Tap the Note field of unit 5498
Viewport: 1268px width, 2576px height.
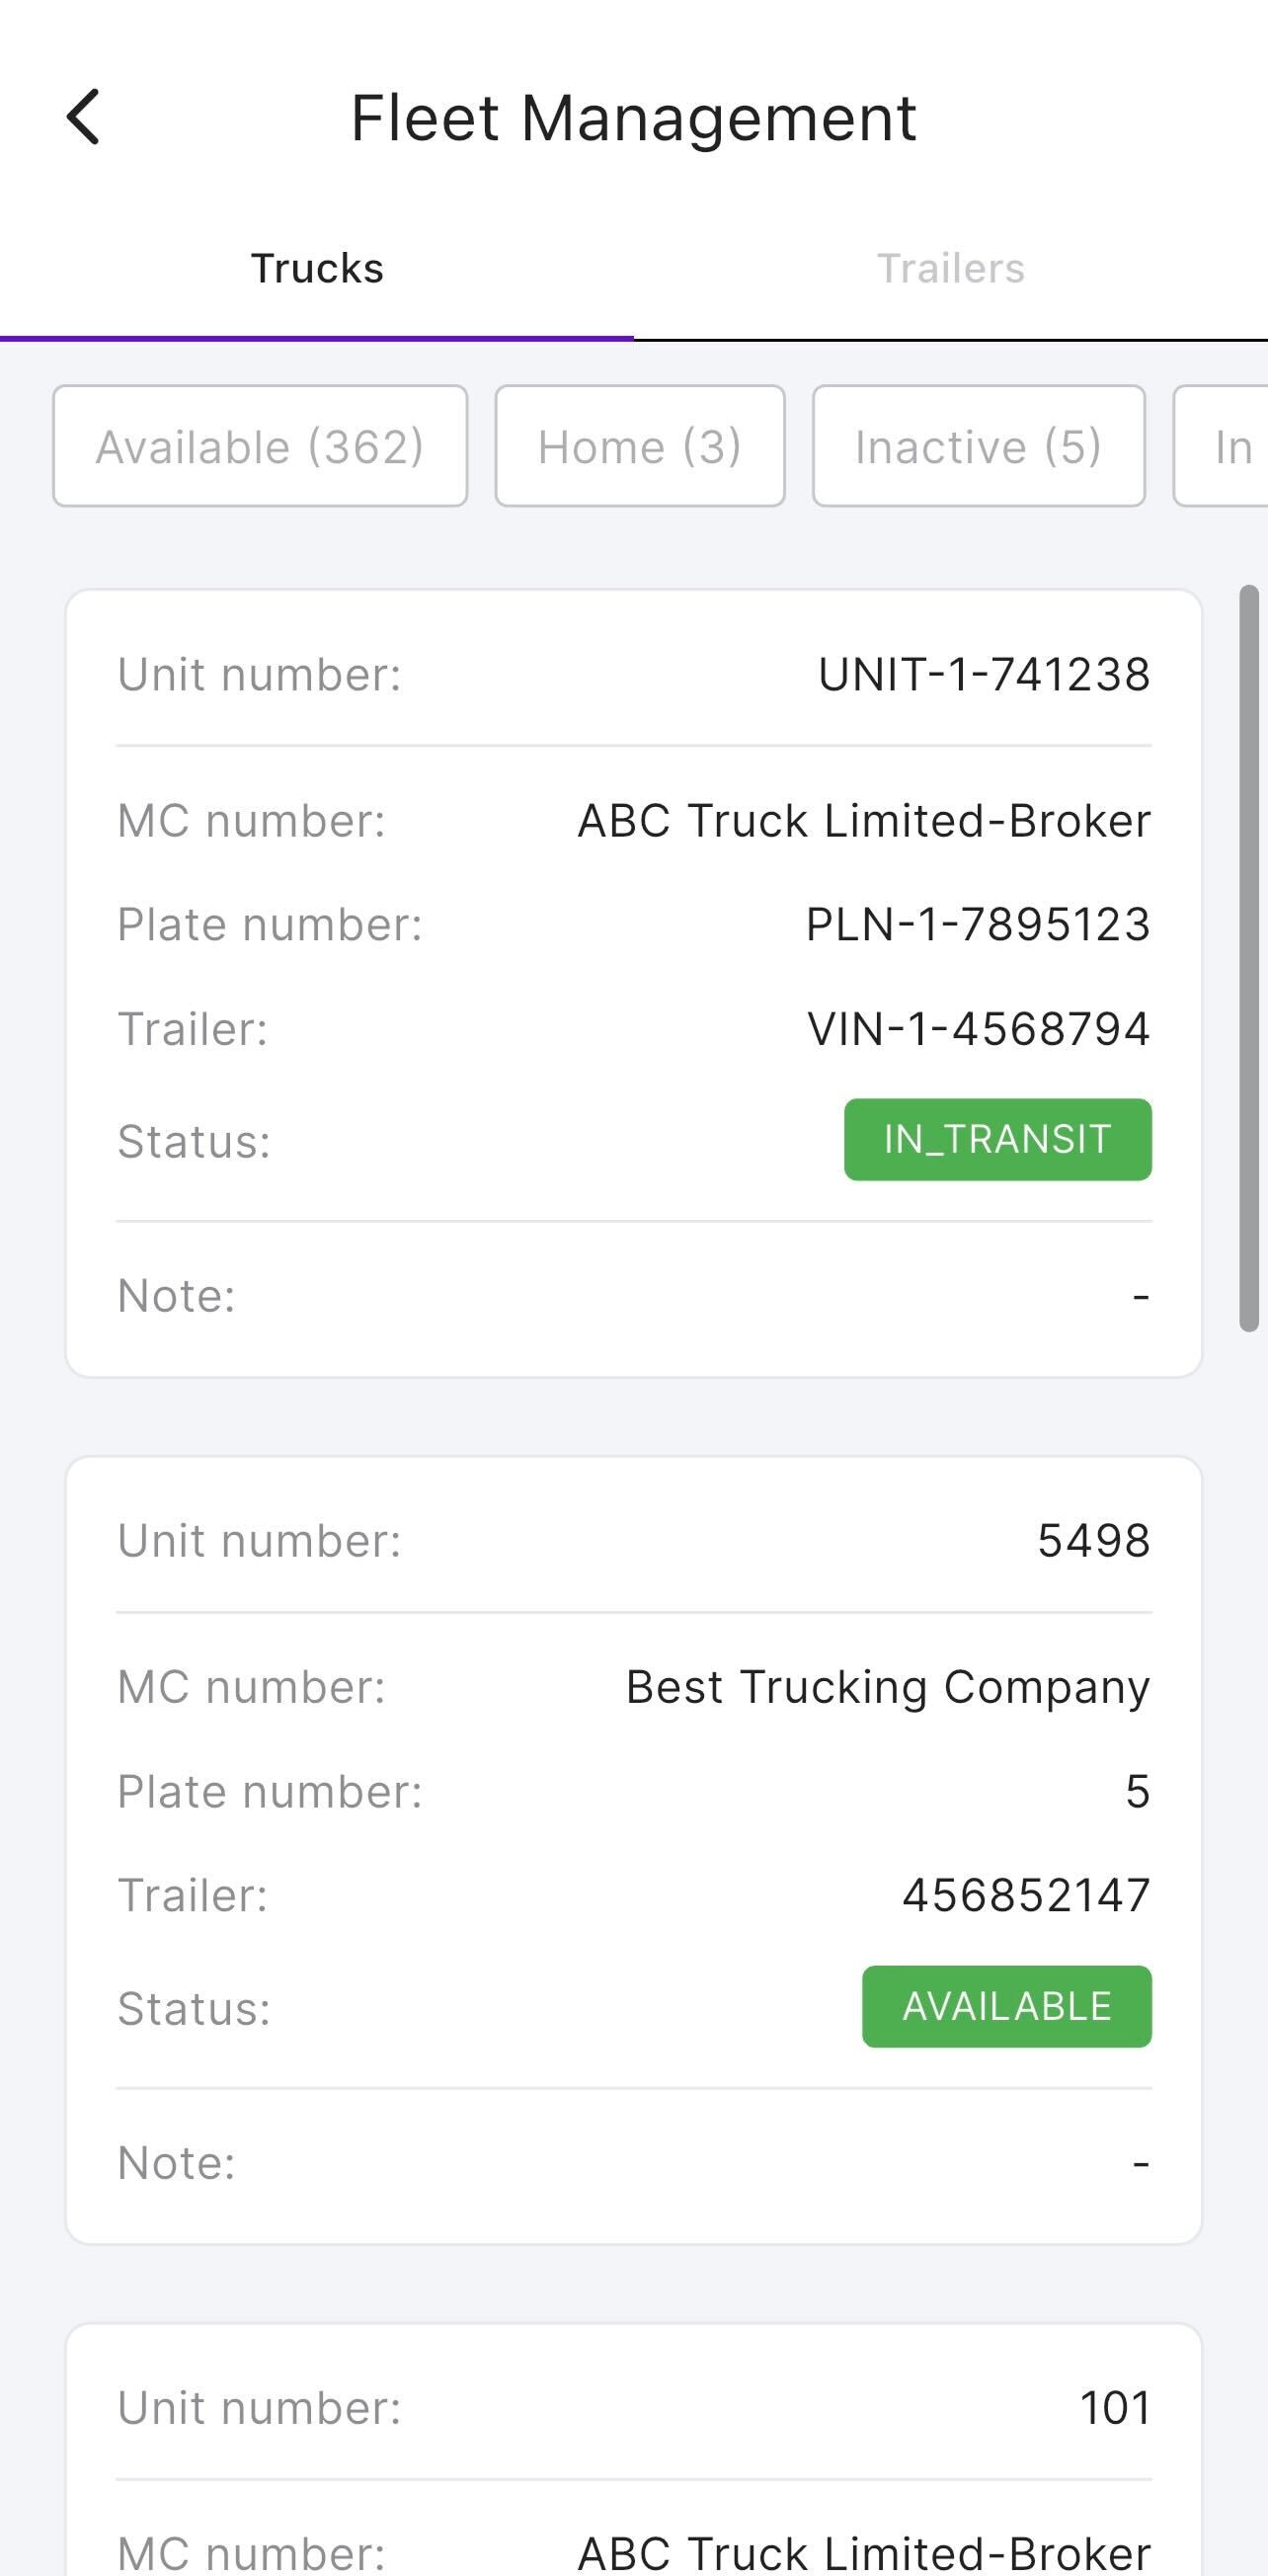[634, 2163]
